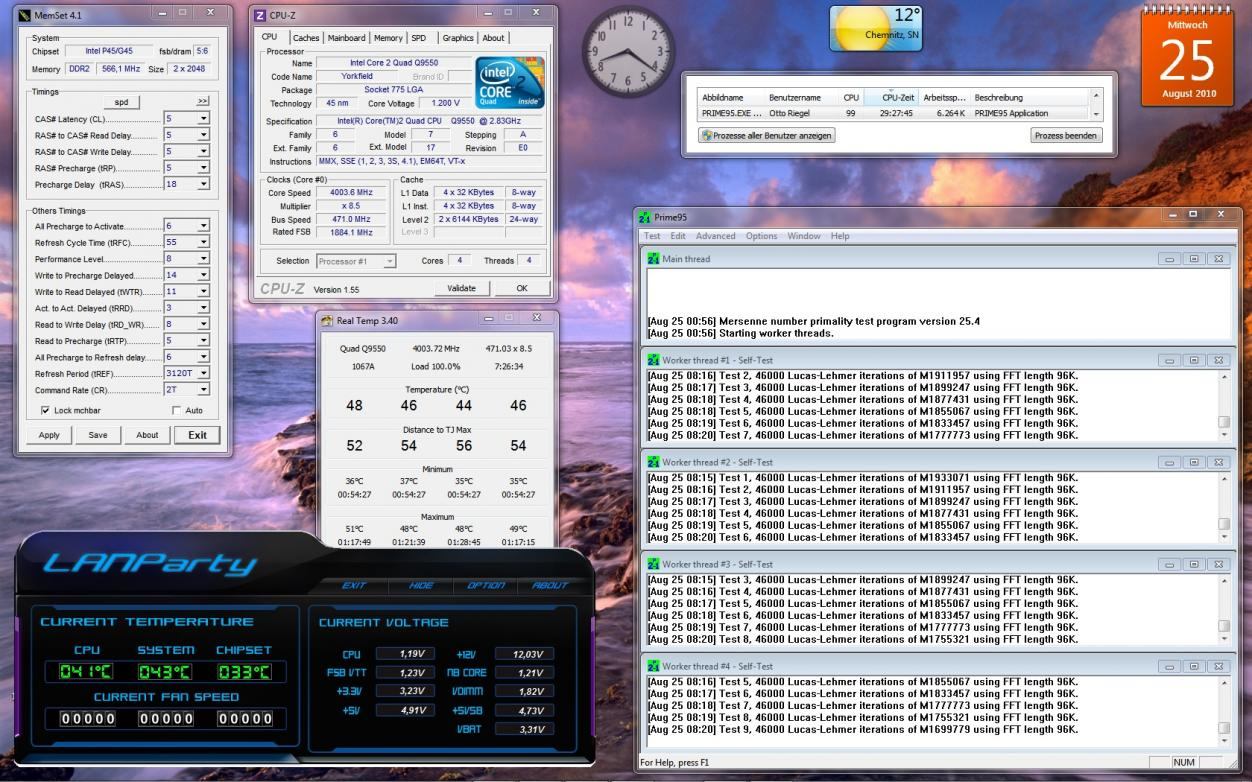Open the Advanced menu in Prime95

[x=715, y=236]
